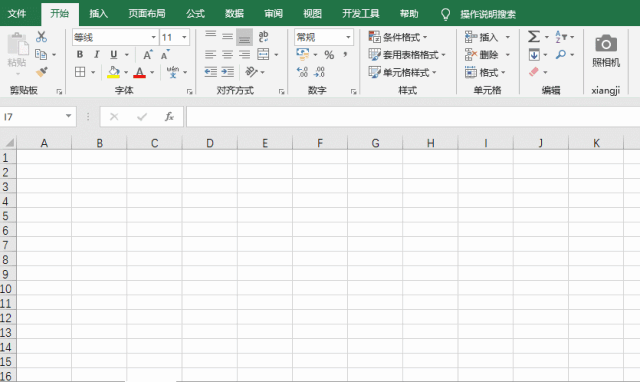Increase indent

(x=227, y=72)
